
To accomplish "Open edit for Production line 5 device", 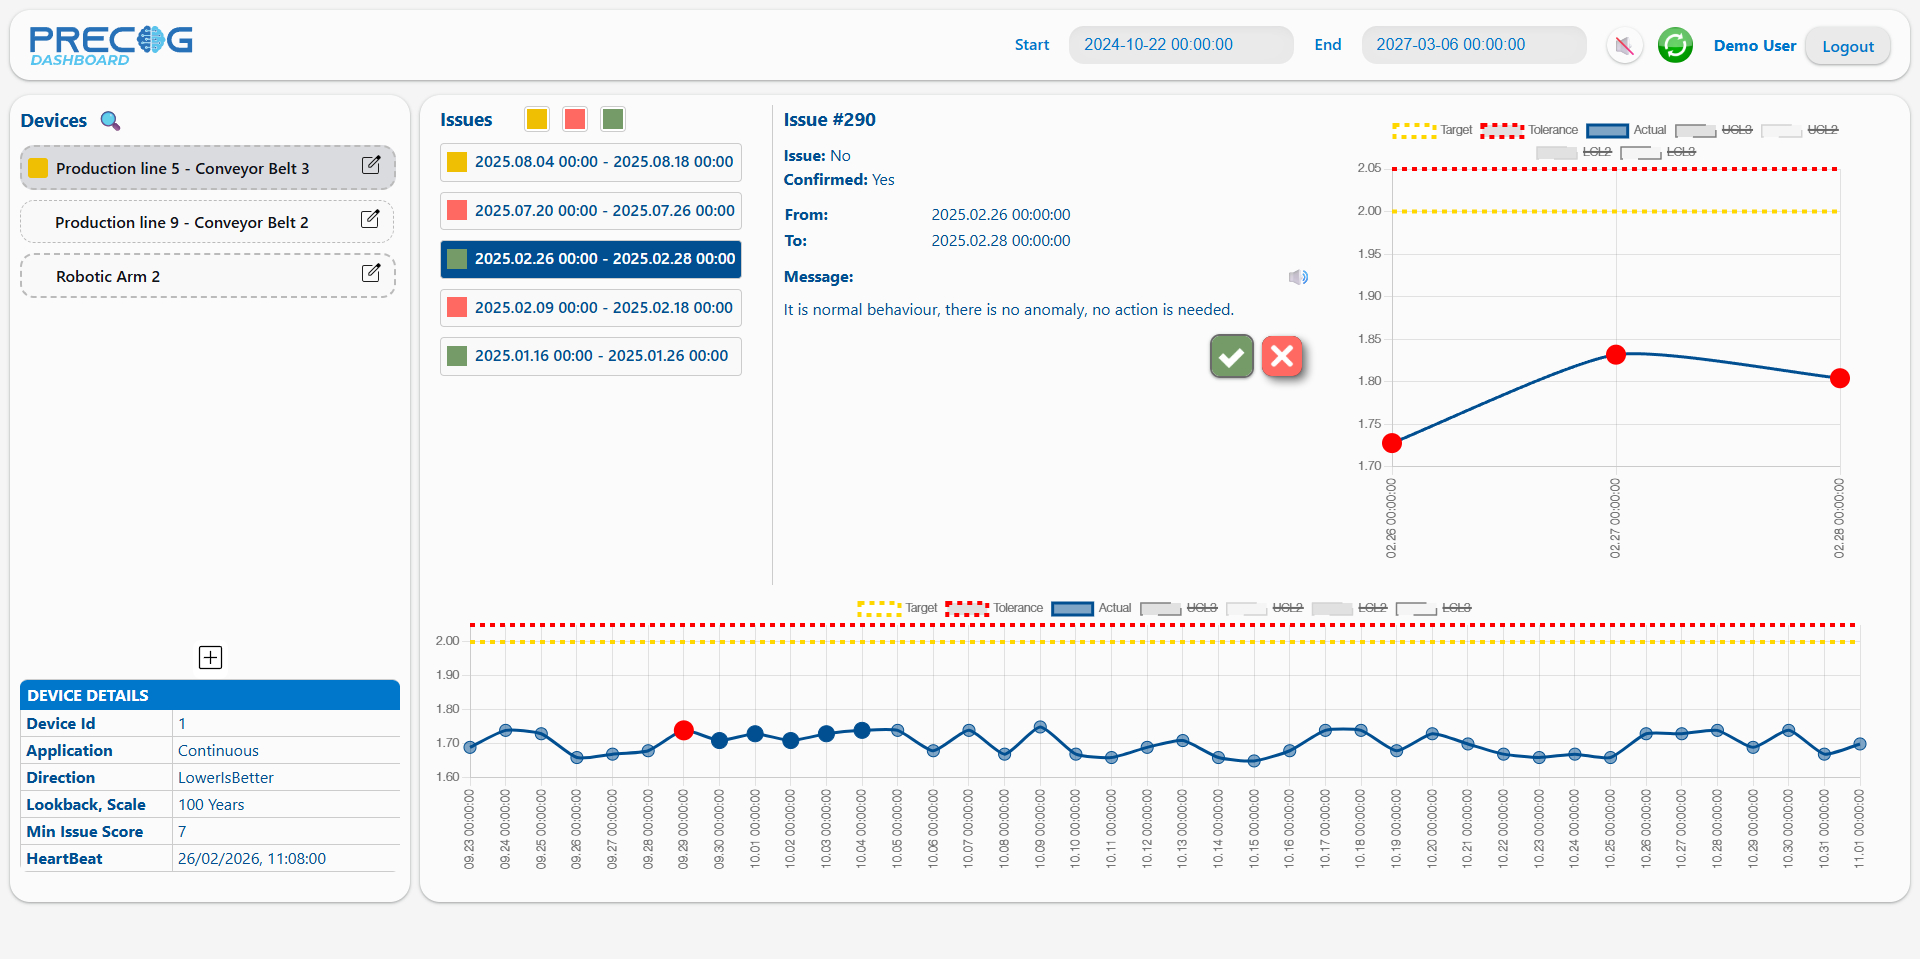I will pos(370,166).
